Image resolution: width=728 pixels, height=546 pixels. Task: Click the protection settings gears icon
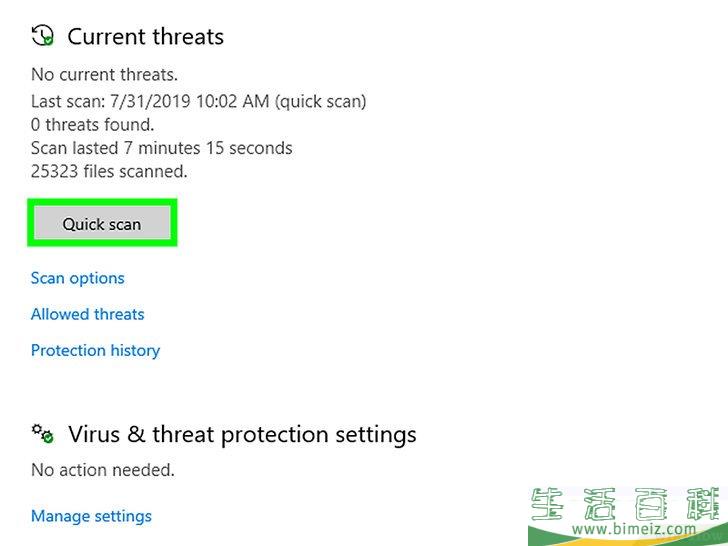[42, 434]
